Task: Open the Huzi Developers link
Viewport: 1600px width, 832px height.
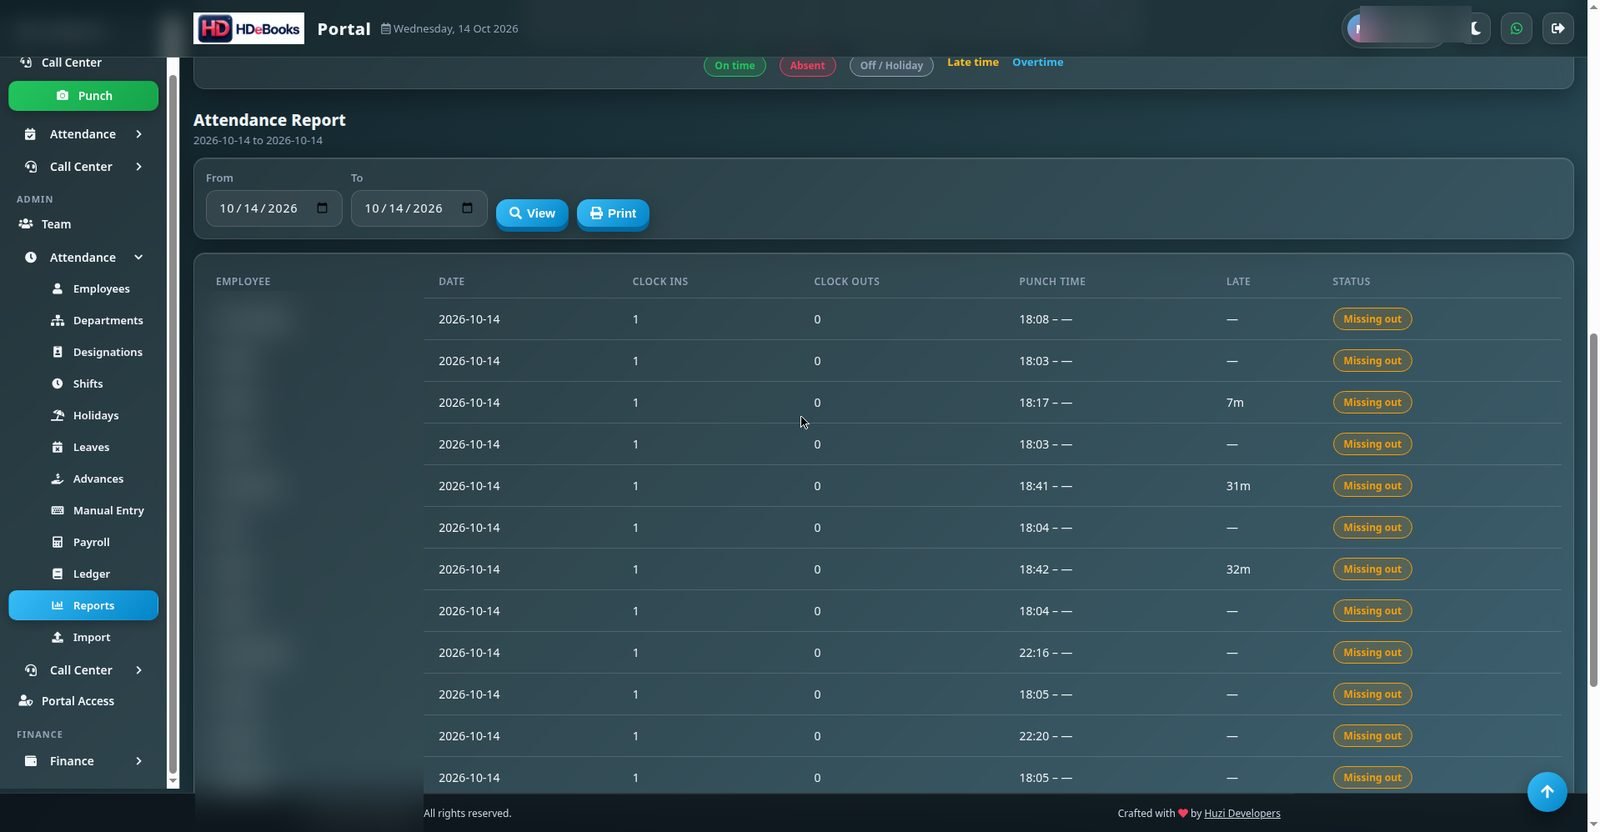Action: [1242, 813]
